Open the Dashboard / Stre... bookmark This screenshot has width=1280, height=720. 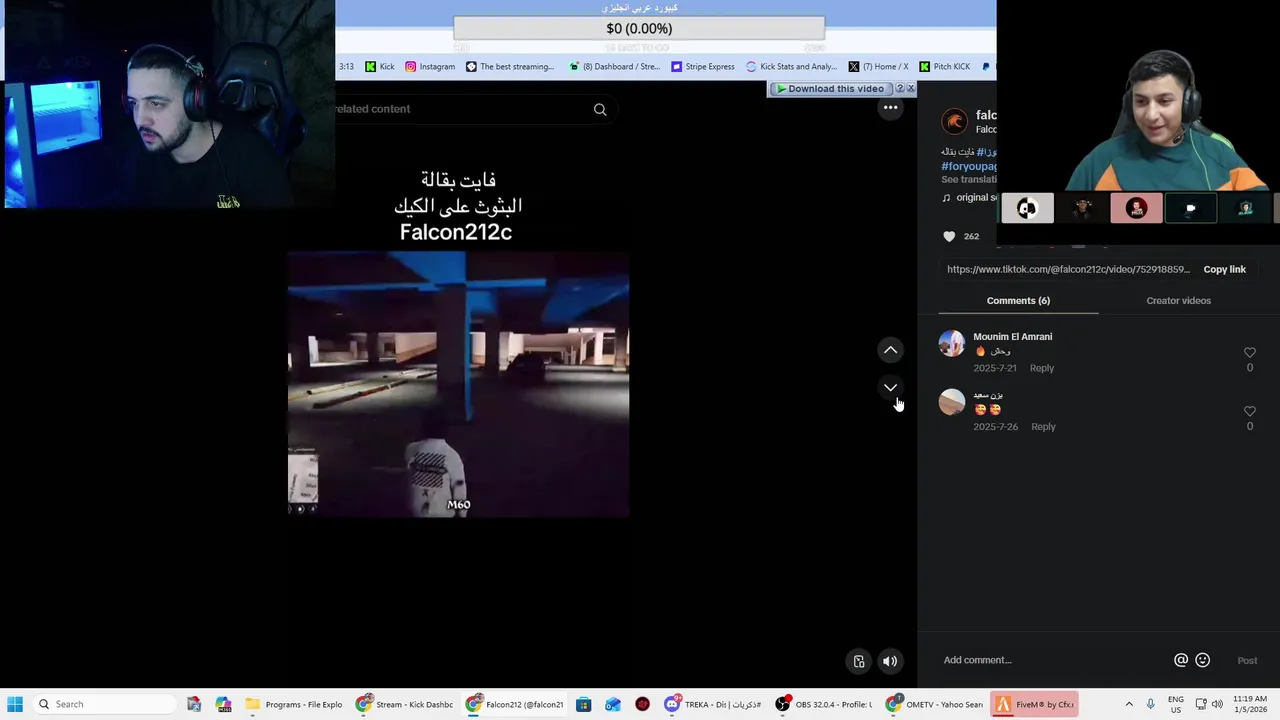click(614, 66)
